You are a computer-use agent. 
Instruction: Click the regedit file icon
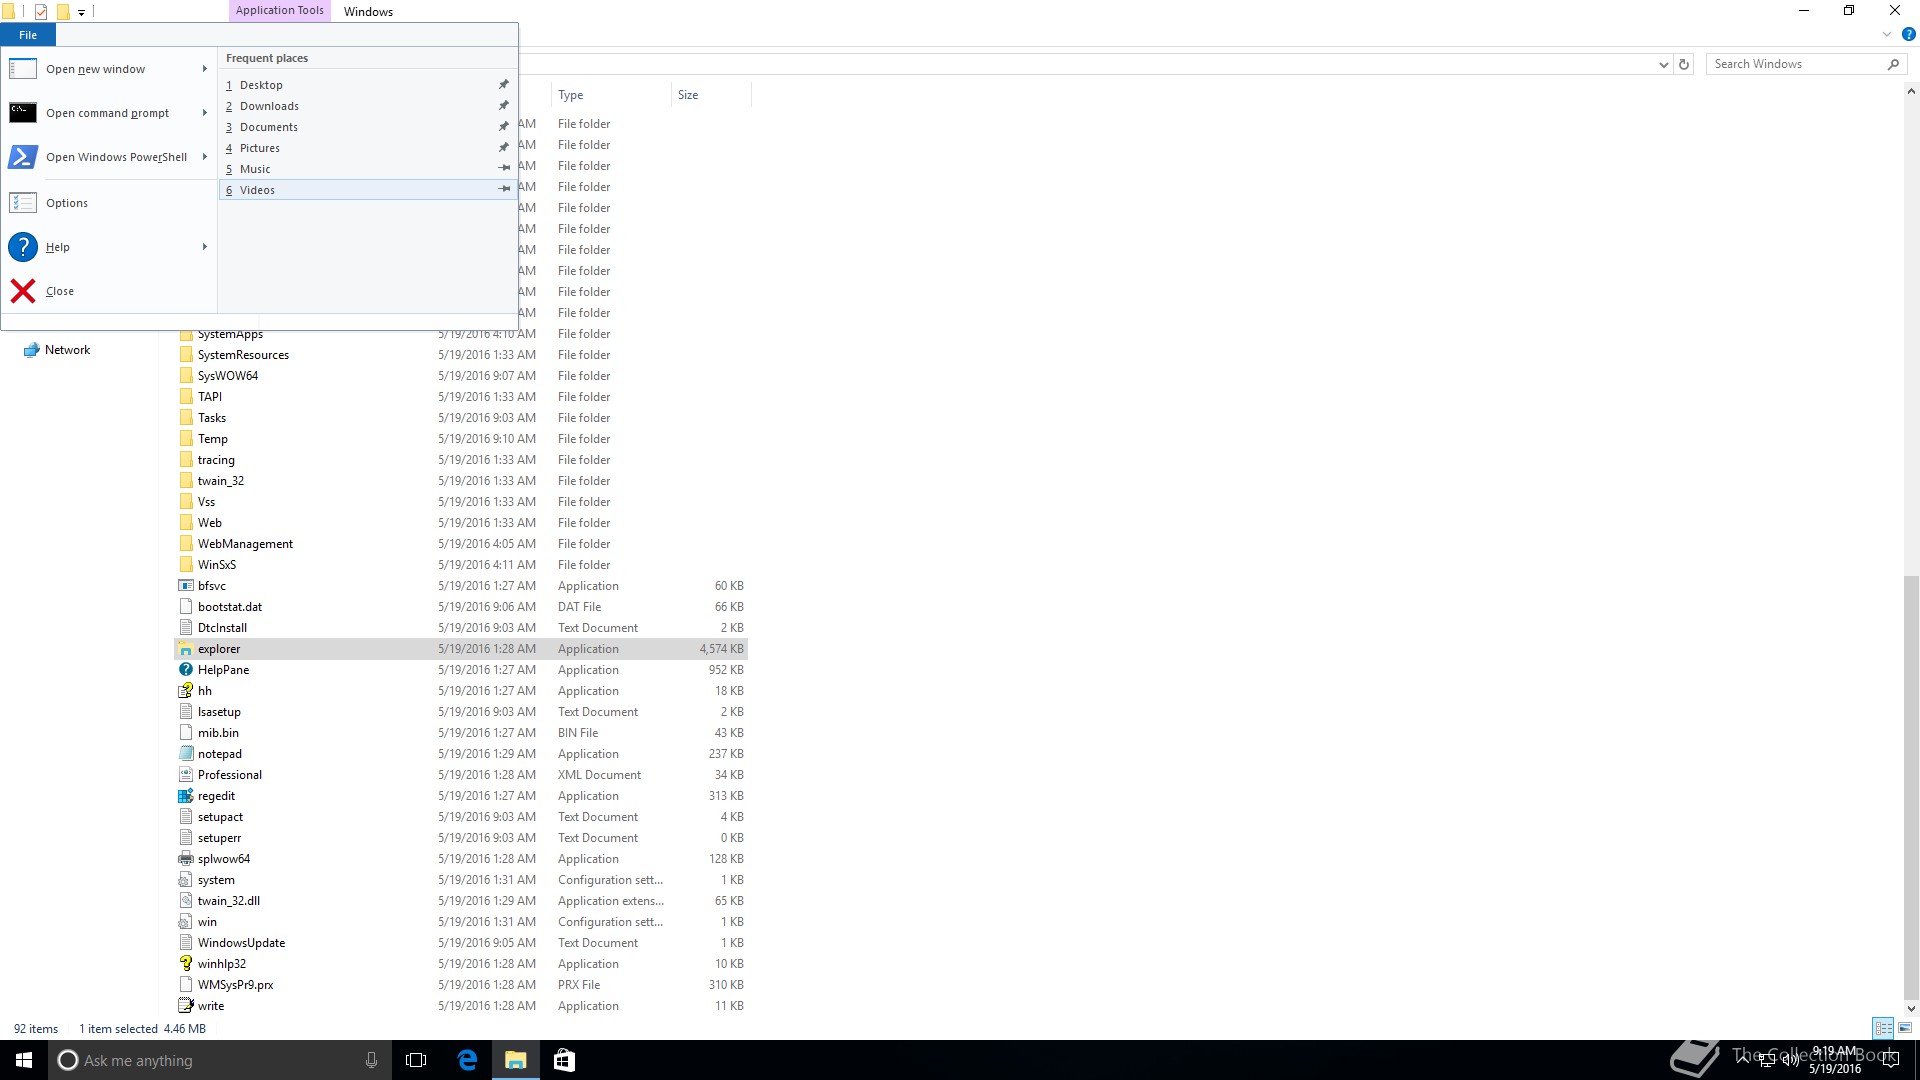point(185,796)
